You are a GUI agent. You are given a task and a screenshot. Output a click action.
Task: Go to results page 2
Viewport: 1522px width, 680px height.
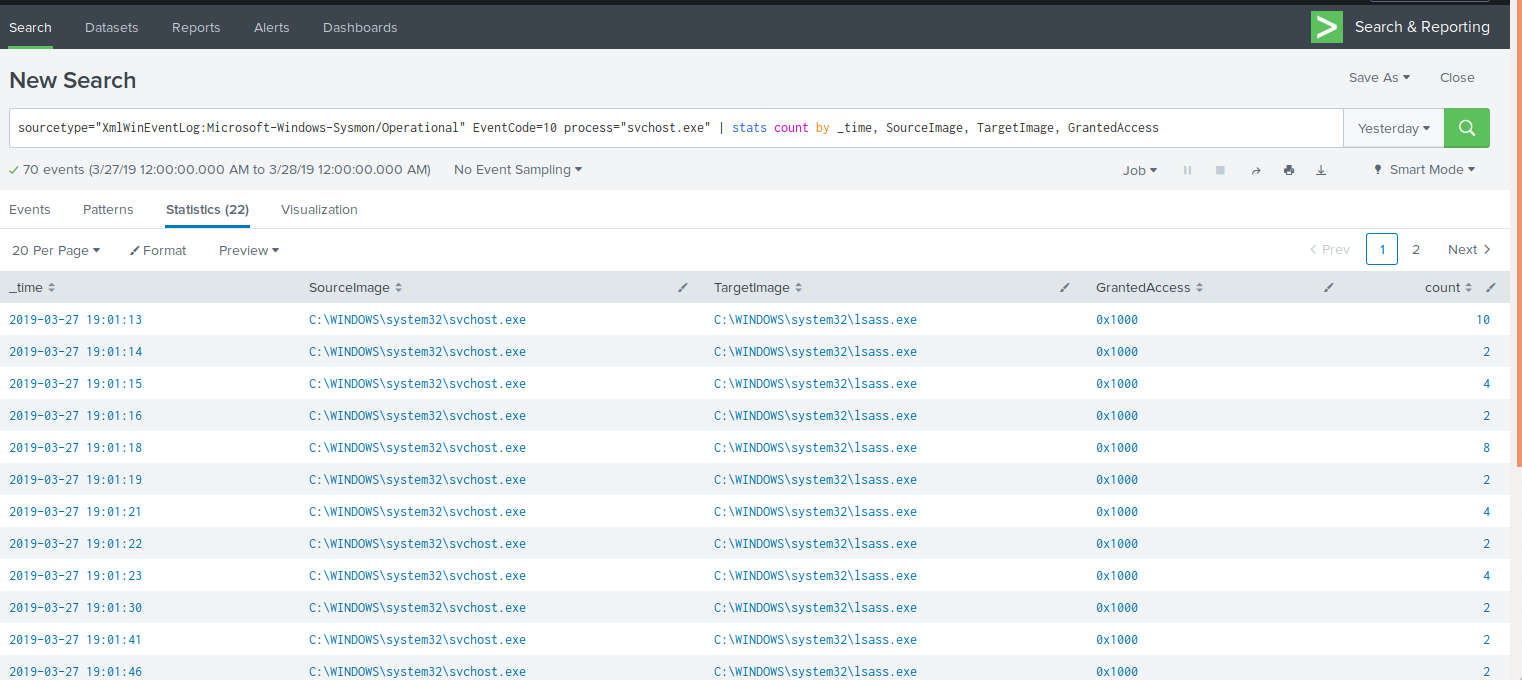tap(1416, 250)
